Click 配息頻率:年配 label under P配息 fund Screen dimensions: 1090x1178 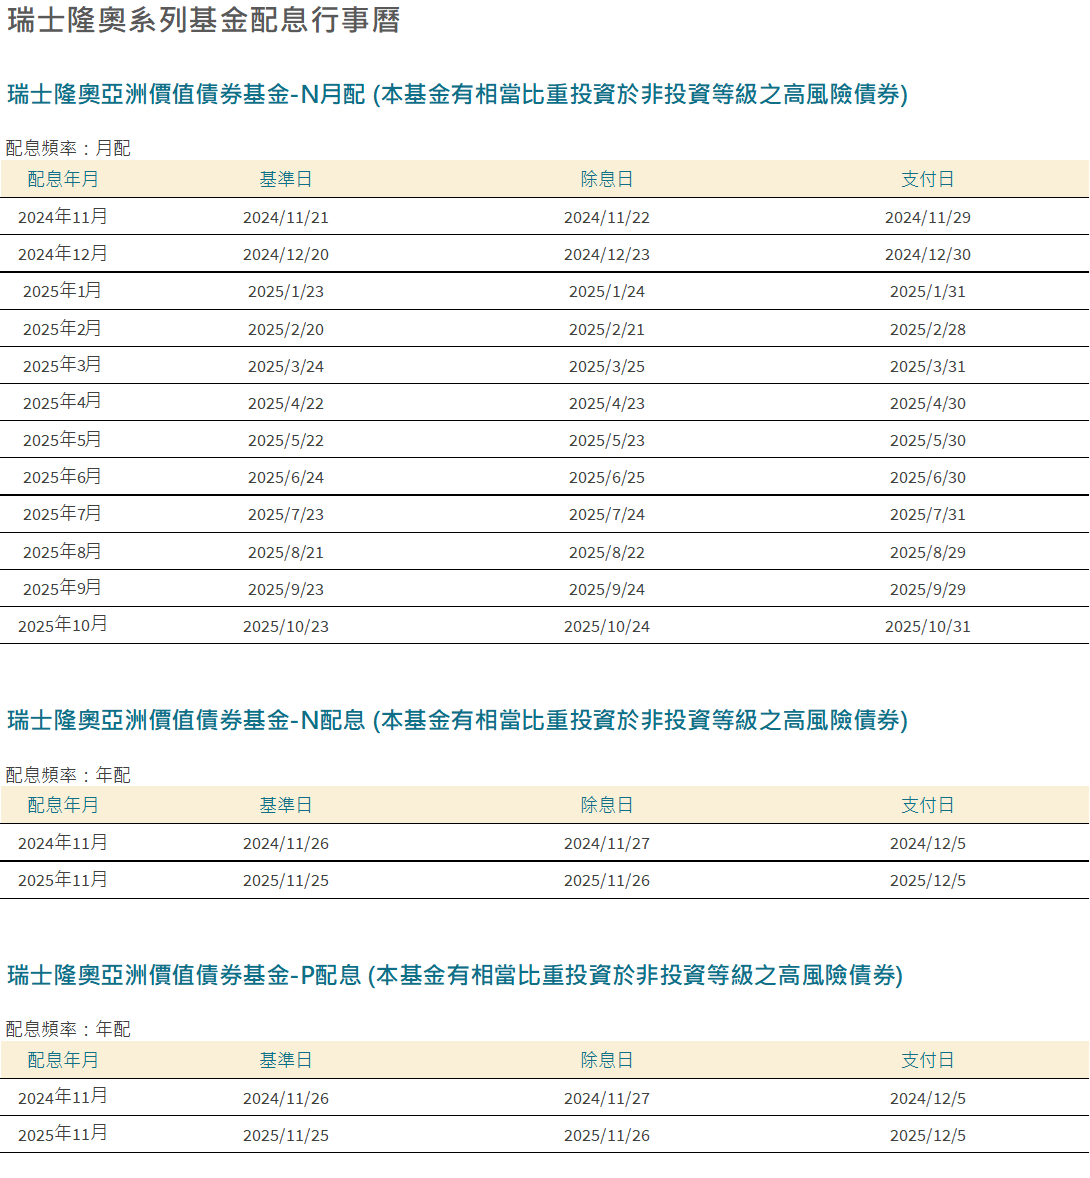click(x=68, y=1029)
